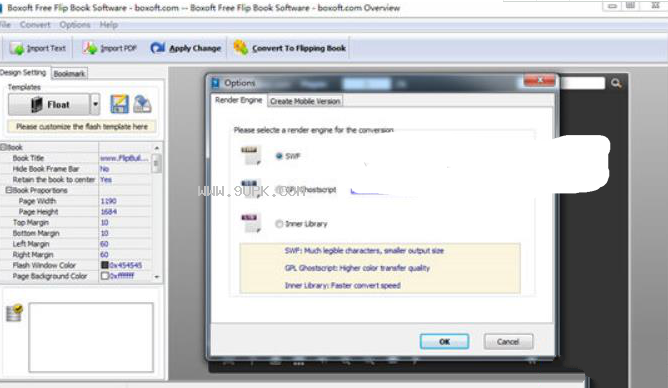Screen dimensions: 668x388
Task: Click the property list scroll-down arrow
Action: [x=157, y=277]
